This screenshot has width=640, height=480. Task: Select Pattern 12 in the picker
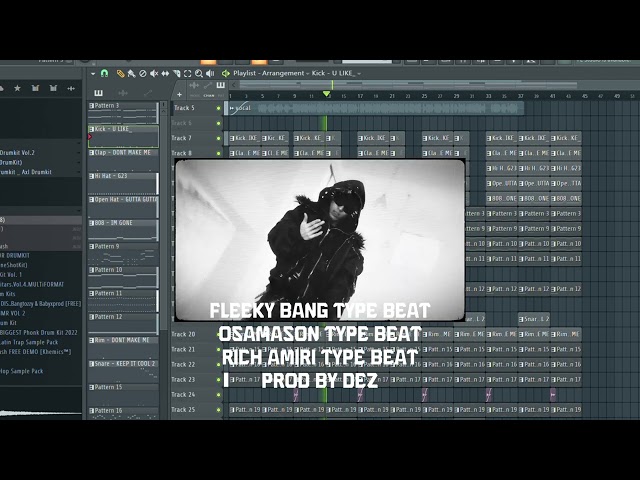[123, 324]
